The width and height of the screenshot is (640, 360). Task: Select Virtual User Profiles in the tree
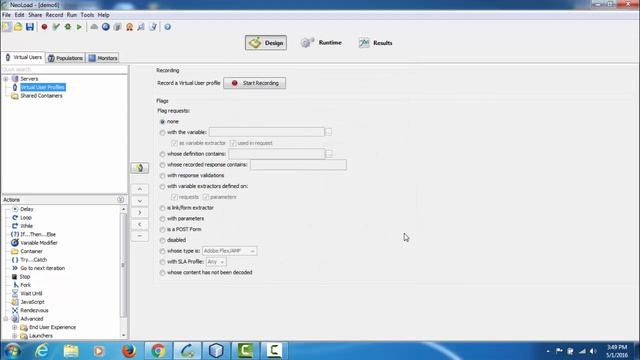pos(42,87)
